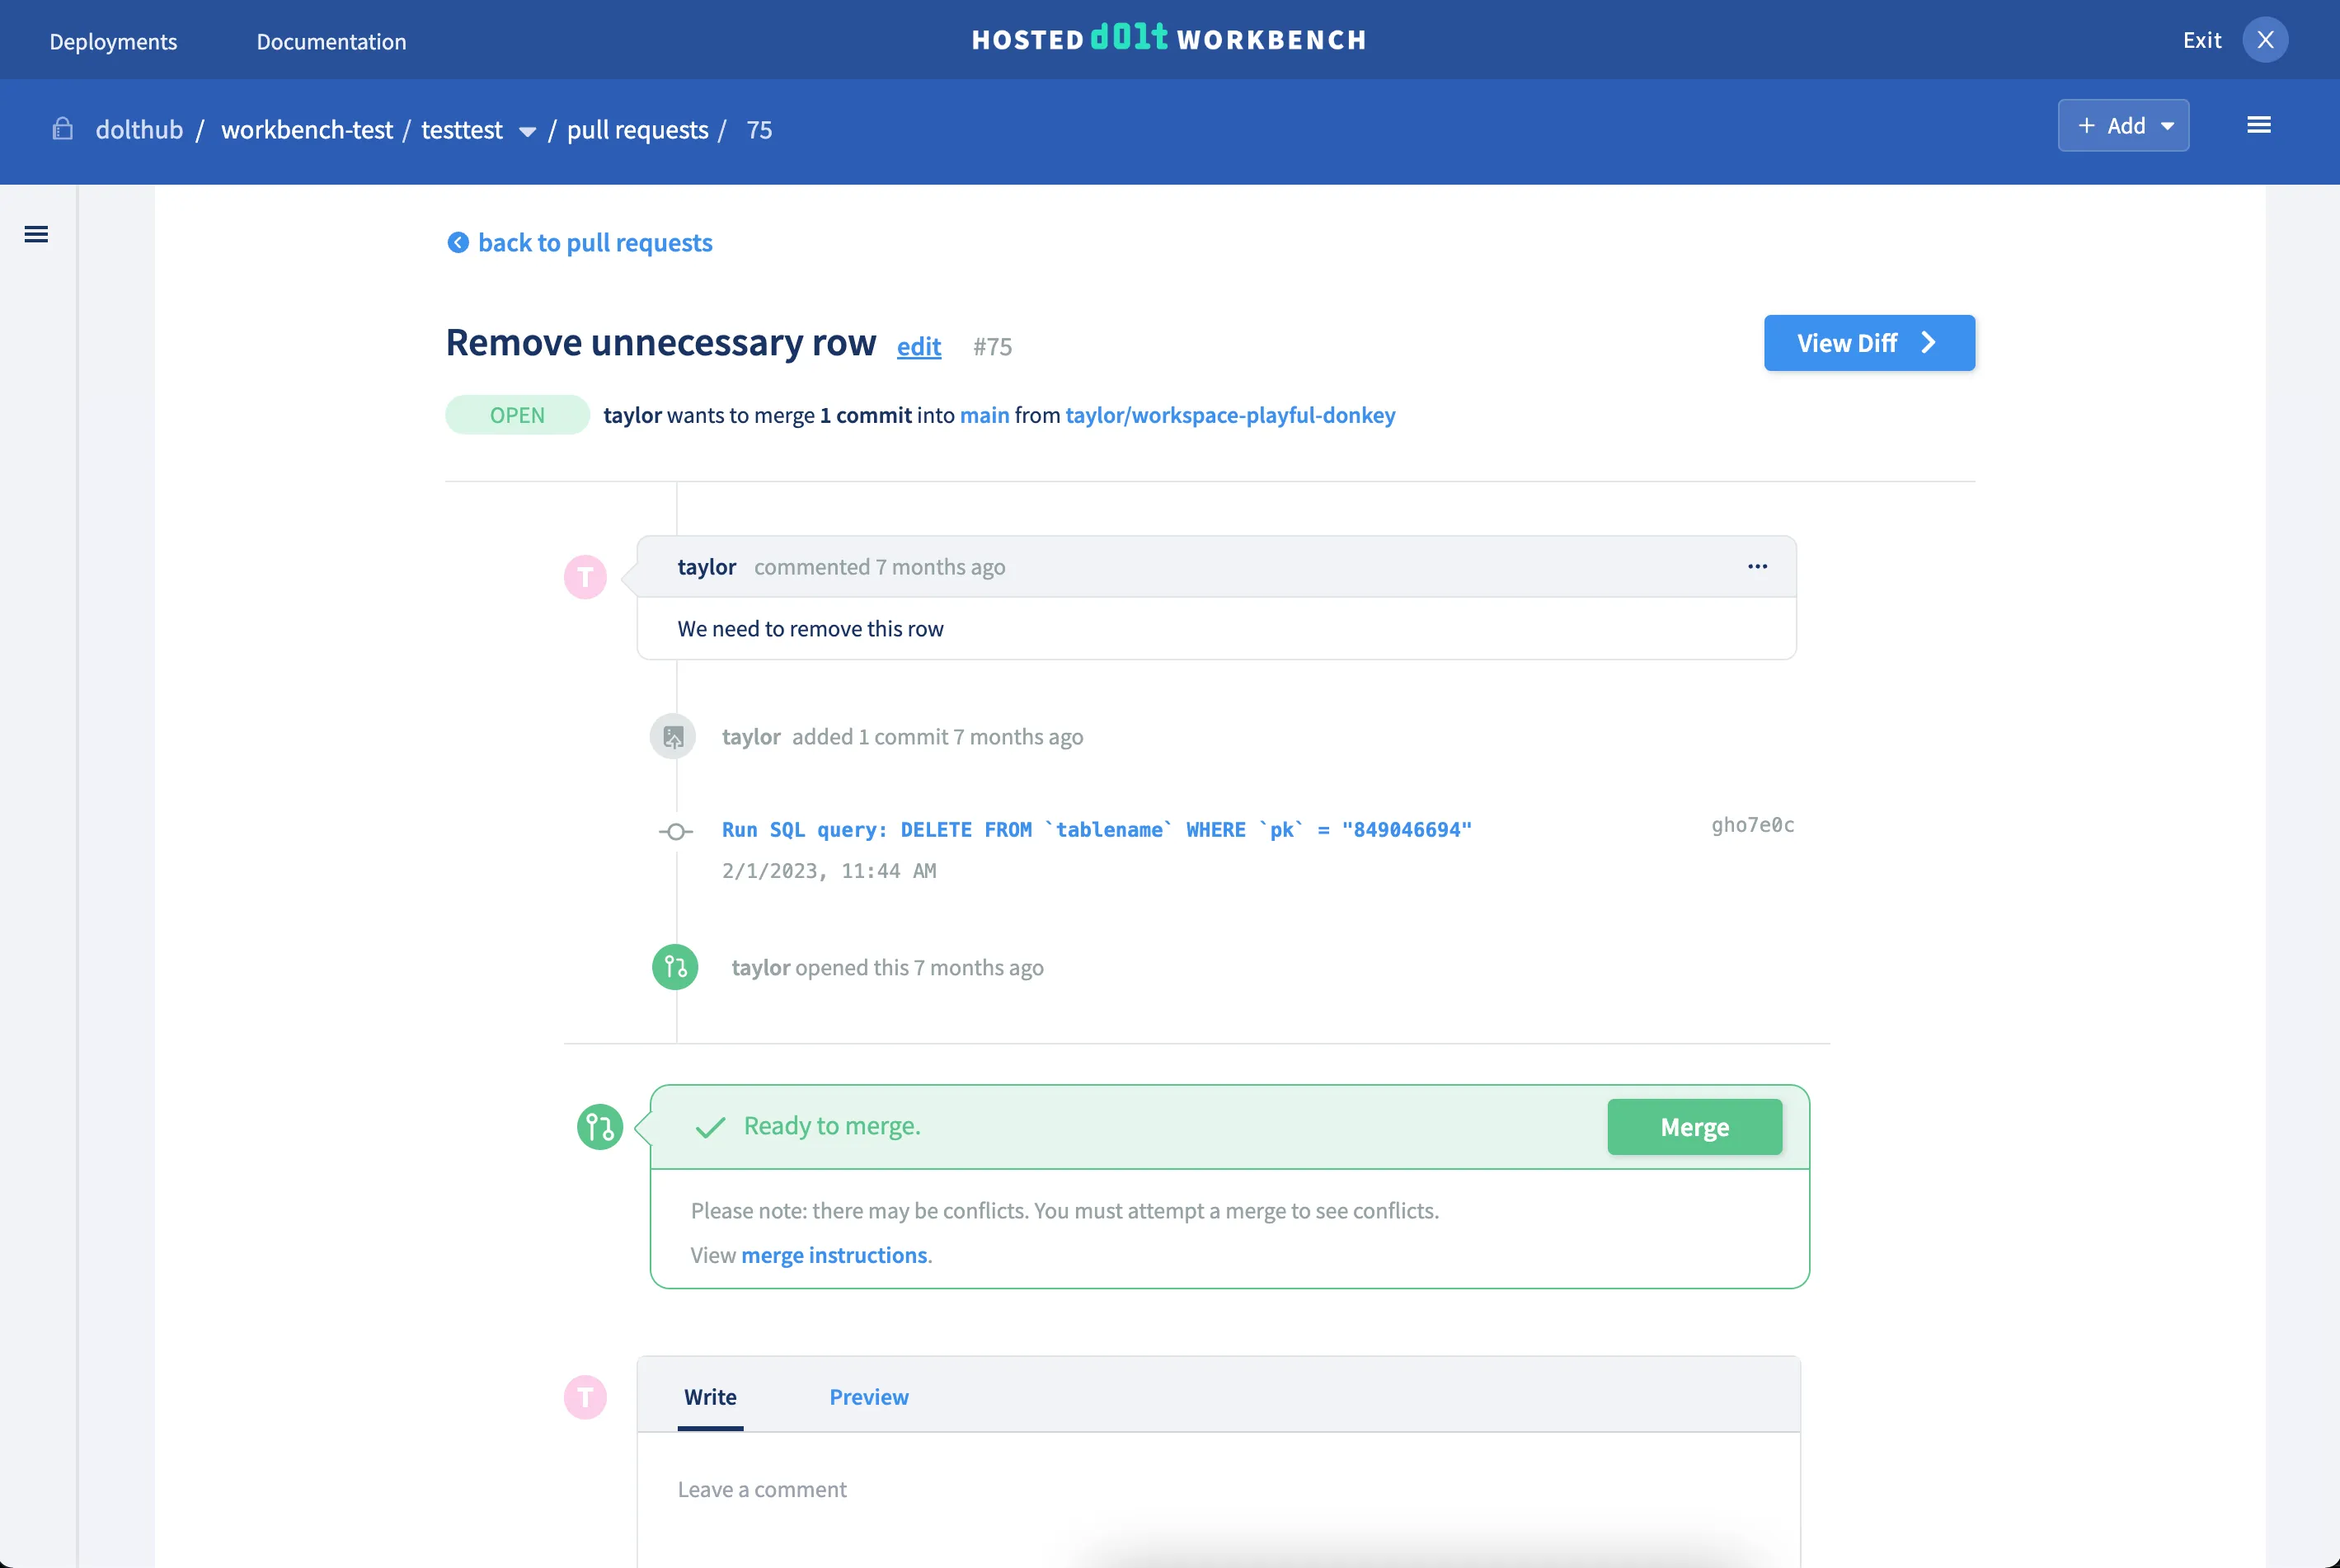This screenshot has height=1568, width=2340.
Task: Click the Leave a comment field
Action: tap(1200, 1489)
